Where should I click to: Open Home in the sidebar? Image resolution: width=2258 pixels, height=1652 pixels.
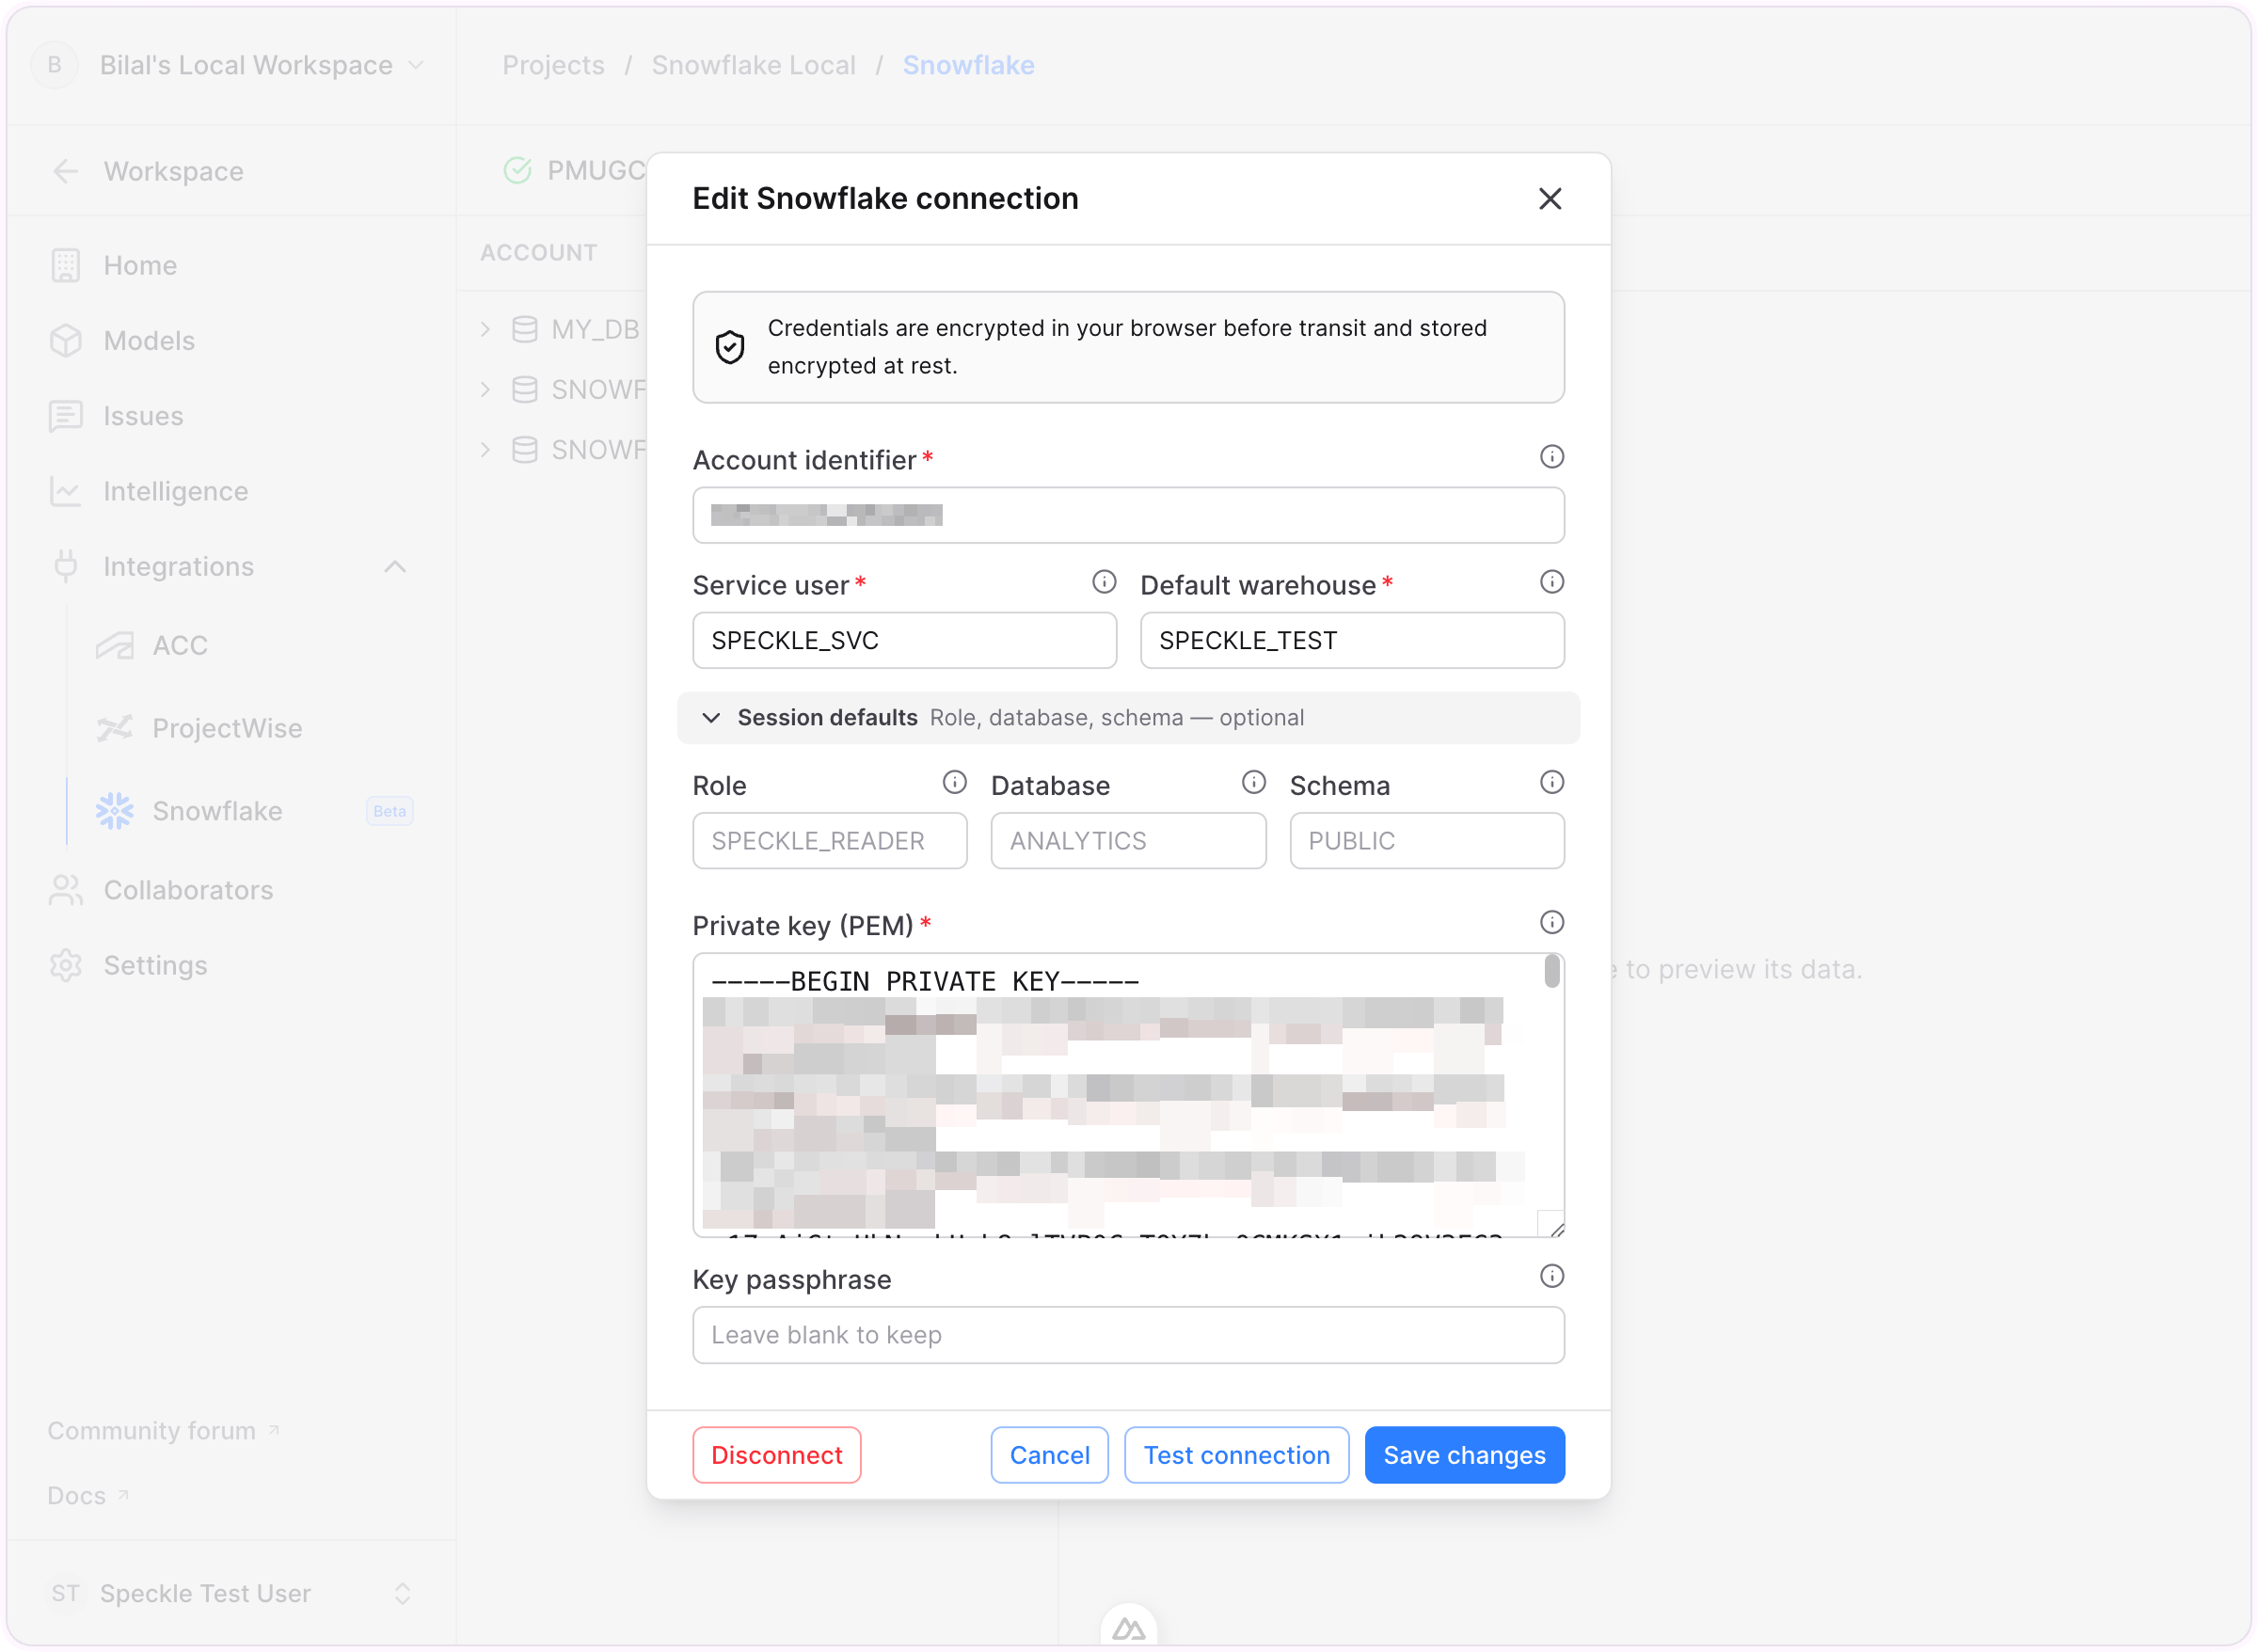pyautogui.click(x=141, y=265)
